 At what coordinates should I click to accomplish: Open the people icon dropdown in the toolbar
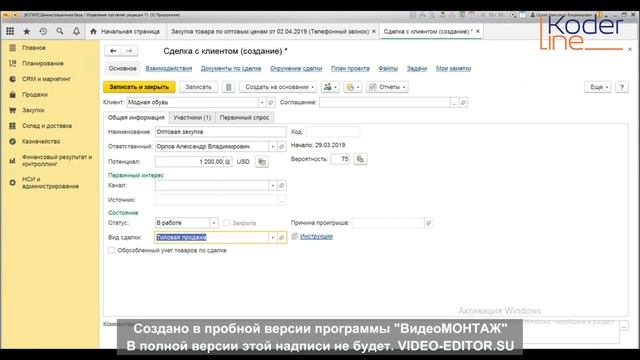coord(330,87)
